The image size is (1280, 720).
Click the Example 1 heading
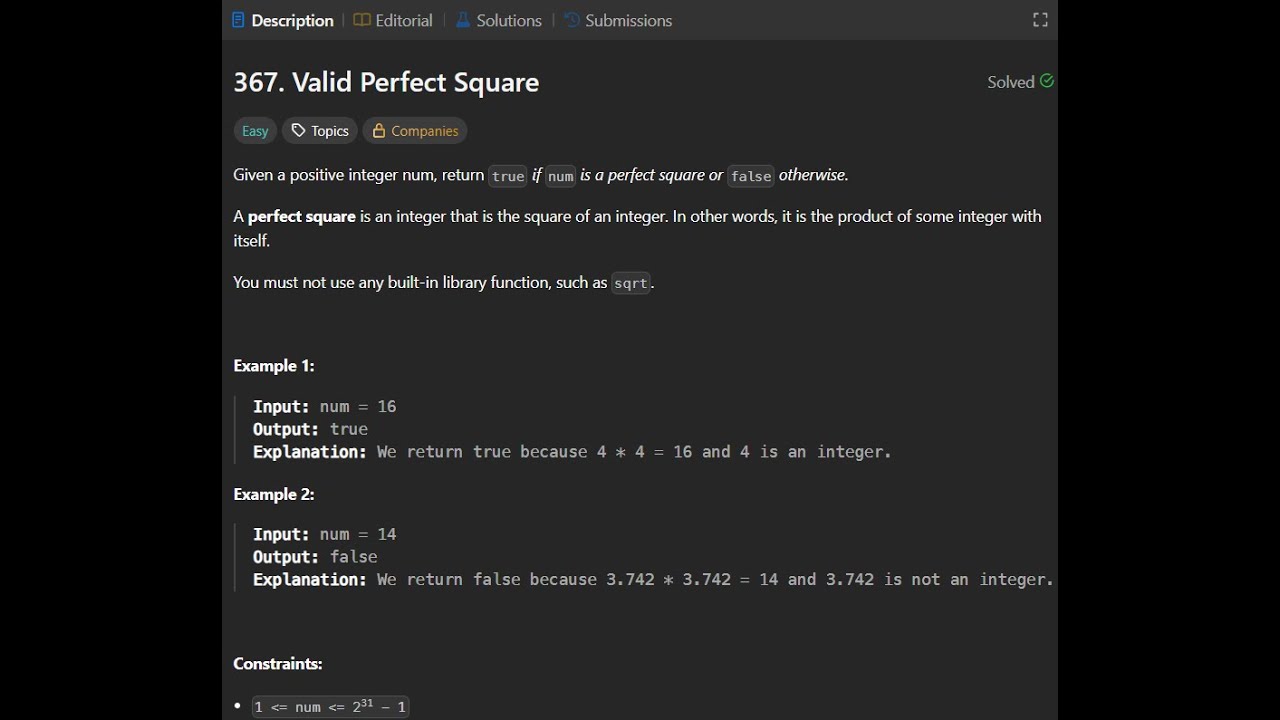[x=274, y=366]
